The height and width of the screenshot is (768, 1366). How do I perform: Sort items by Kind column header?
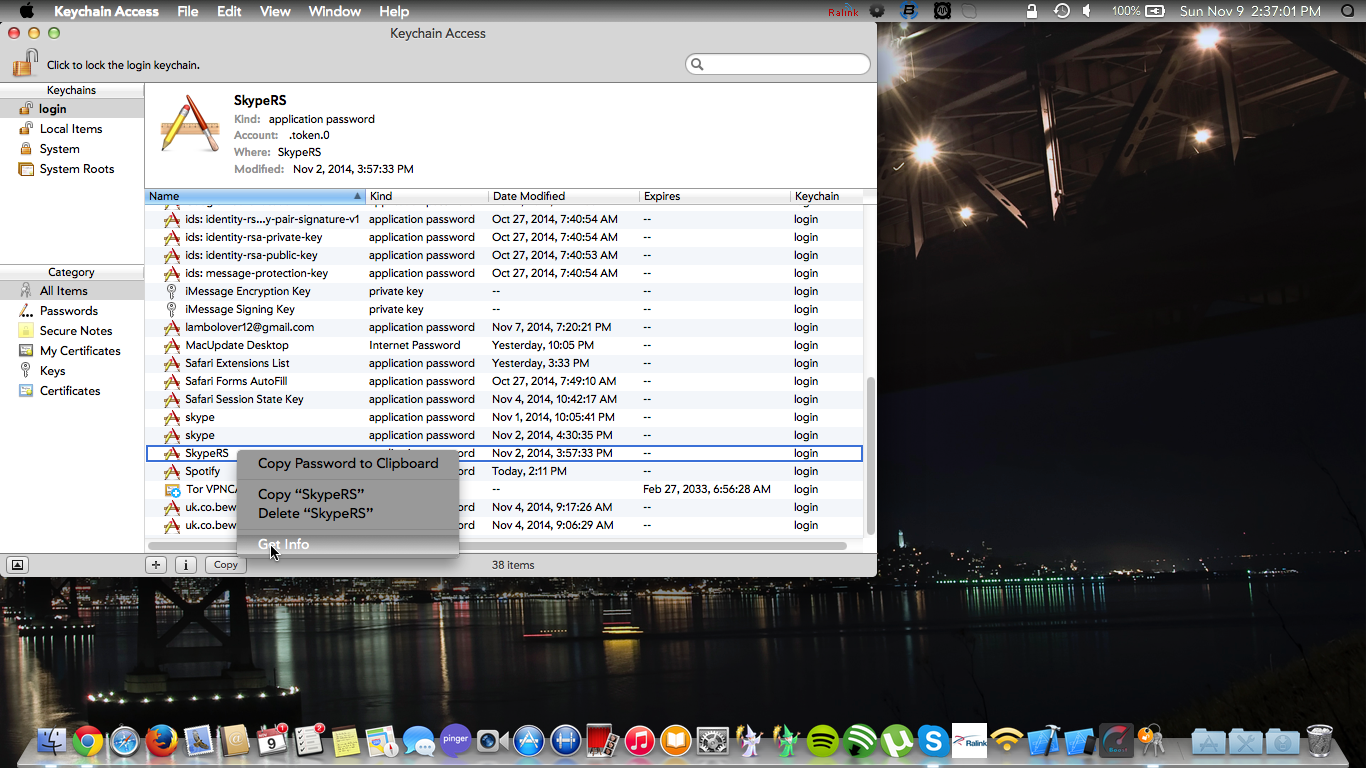tap(427, 196)
